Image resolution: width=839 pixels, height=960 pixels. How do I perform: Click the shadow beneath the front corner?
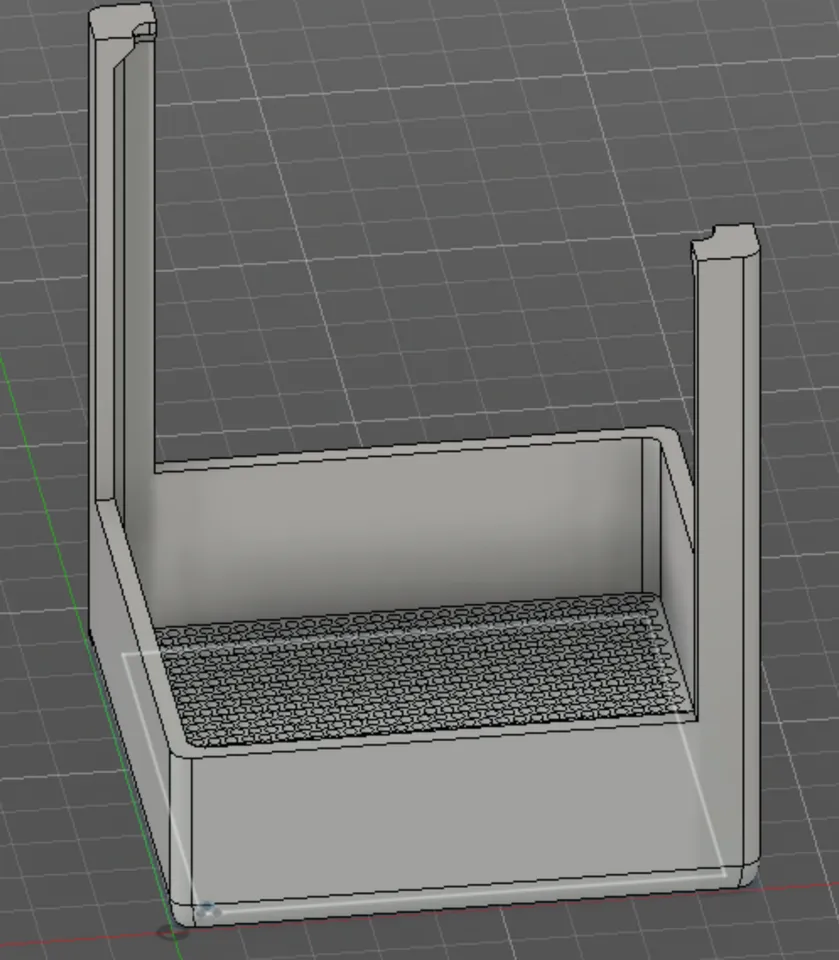(175, 935)
